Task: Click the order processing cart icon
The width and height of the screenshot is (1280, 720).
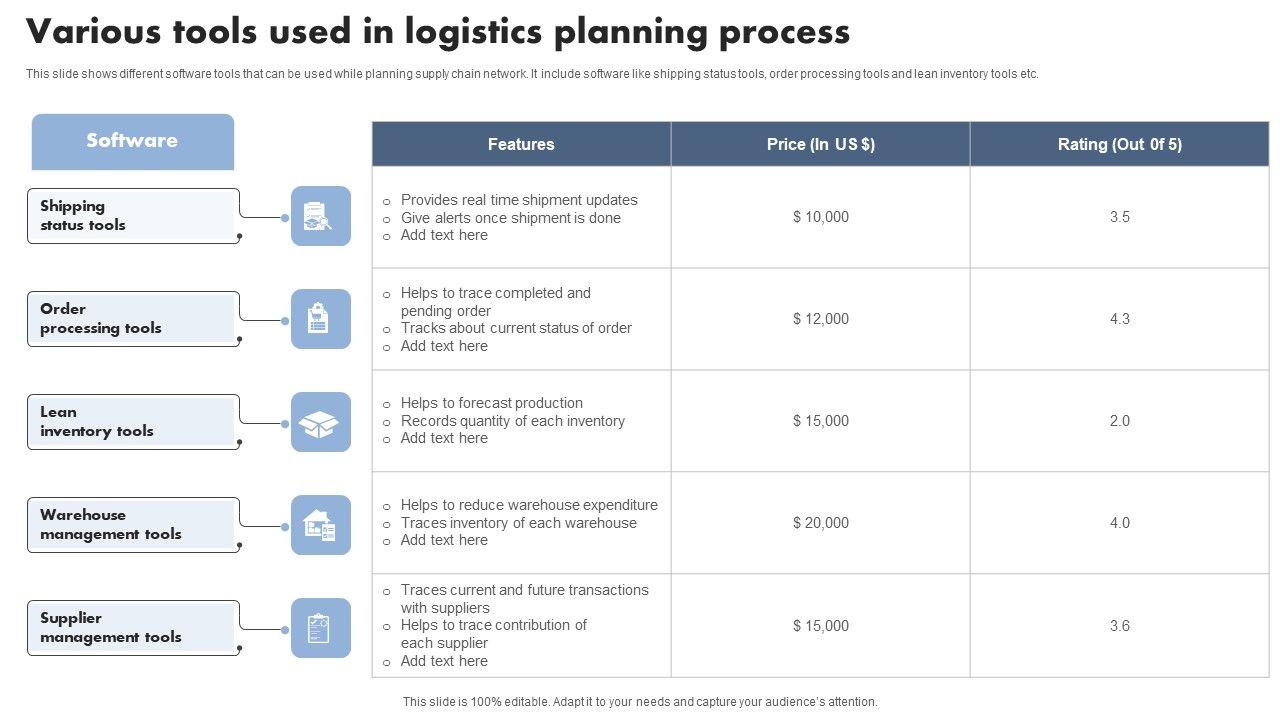Action: pyautogui.click(x=320, y=319)
